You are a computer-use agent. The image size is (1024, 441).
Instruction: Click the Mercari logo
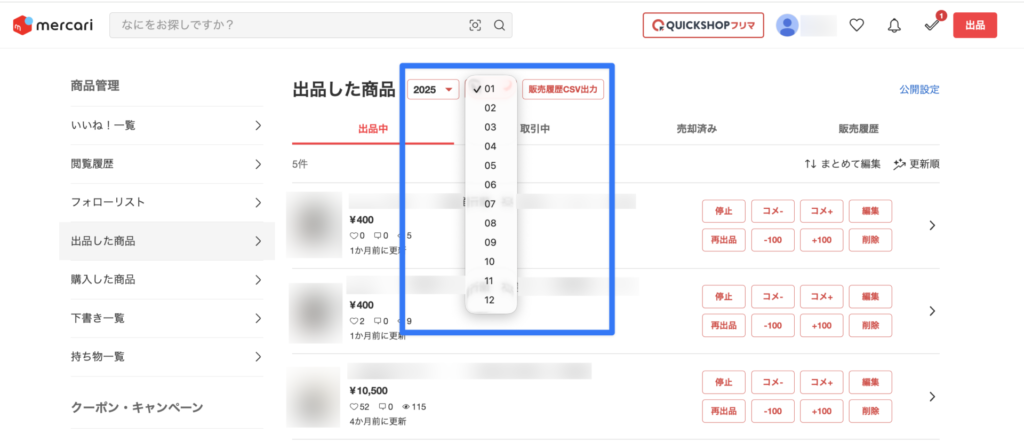click(x=54, y=25)
